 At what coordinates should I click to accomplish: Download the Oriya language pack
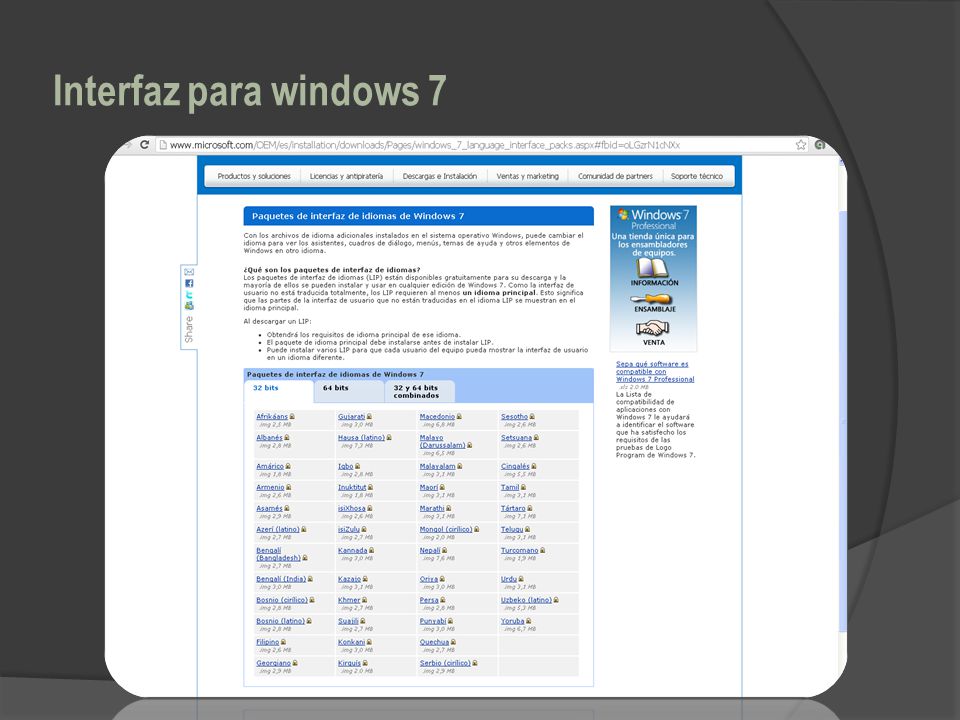pyautogui.click(x=429, y=579)
